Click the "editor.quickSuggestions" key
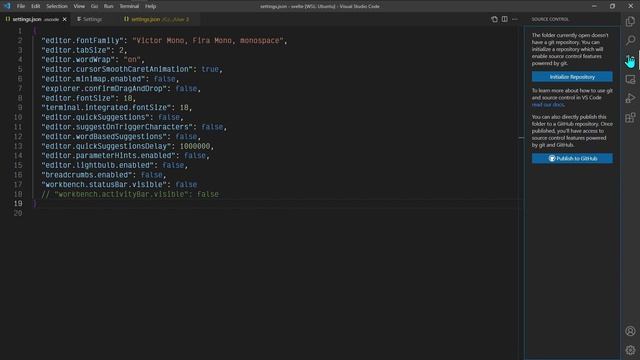This screenshot has width=640, height=360. click(x=96, y=118)
